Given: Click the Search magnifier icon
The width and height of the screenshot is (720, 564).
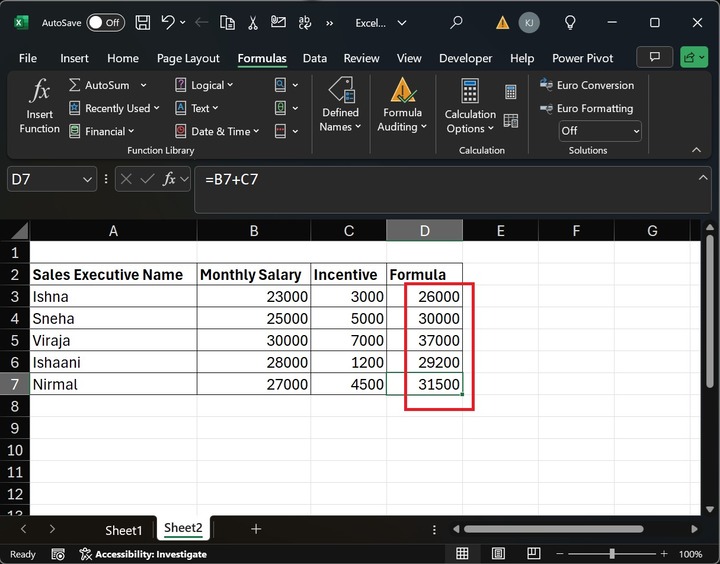Looking at the screenshot, I should tap(457, 22).
